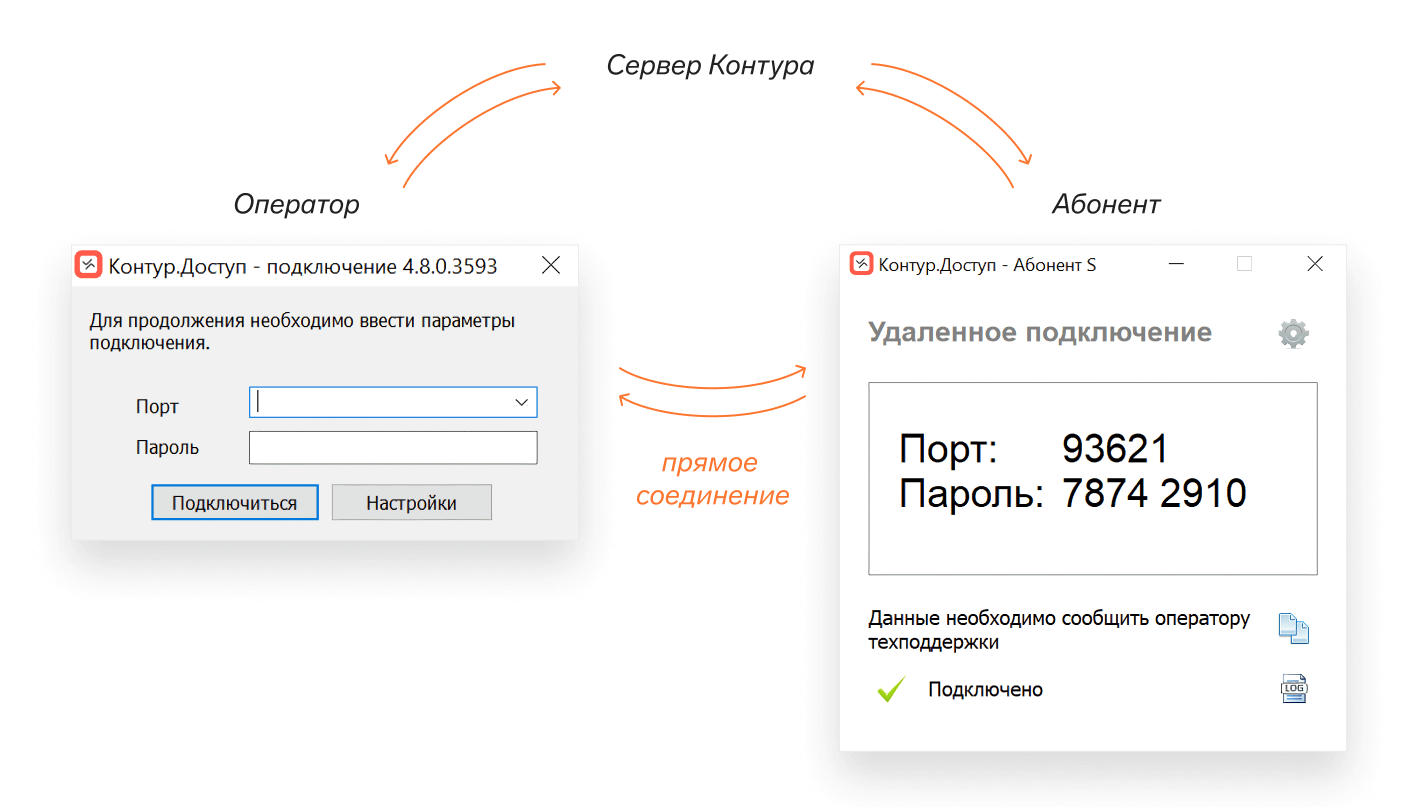Viewport: 1418px width, 808px height.
Task: Open Настройки button in the connection dialog
Action: coord(412,502)
